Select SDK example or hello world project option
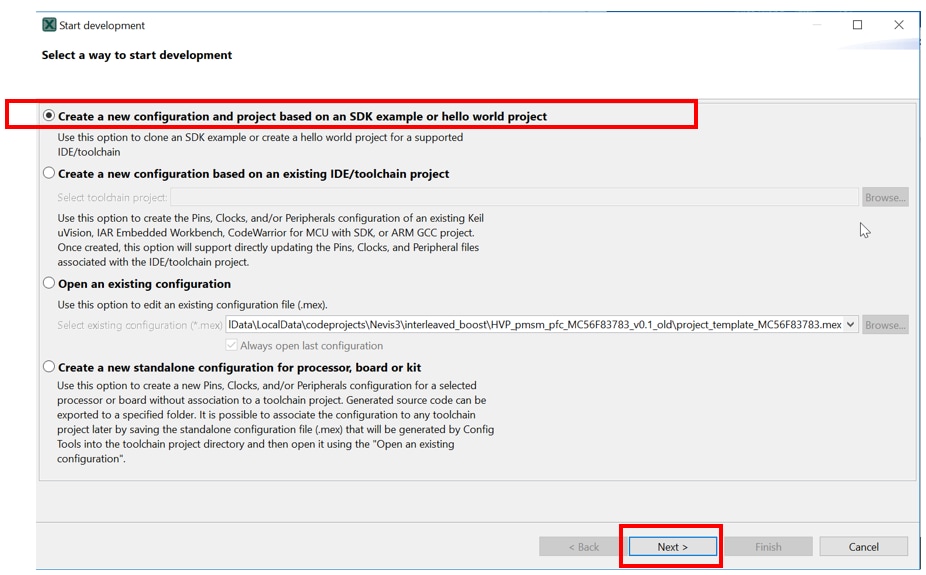 click(x=49, y=116)
